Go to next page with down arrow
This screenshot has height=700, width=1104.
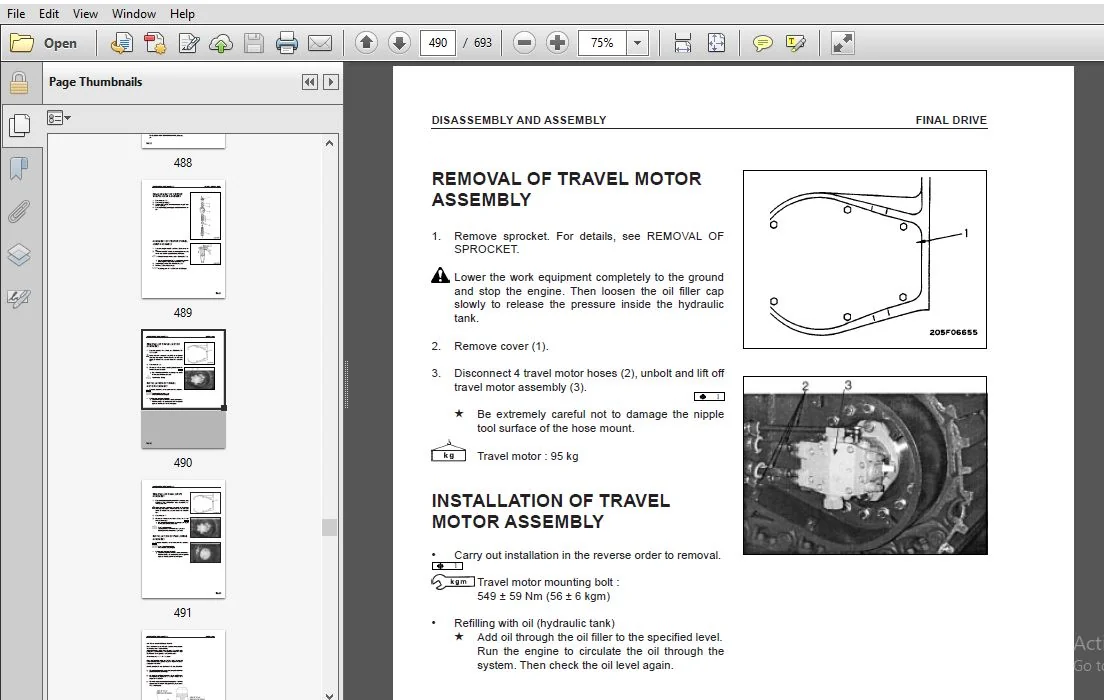399,43
